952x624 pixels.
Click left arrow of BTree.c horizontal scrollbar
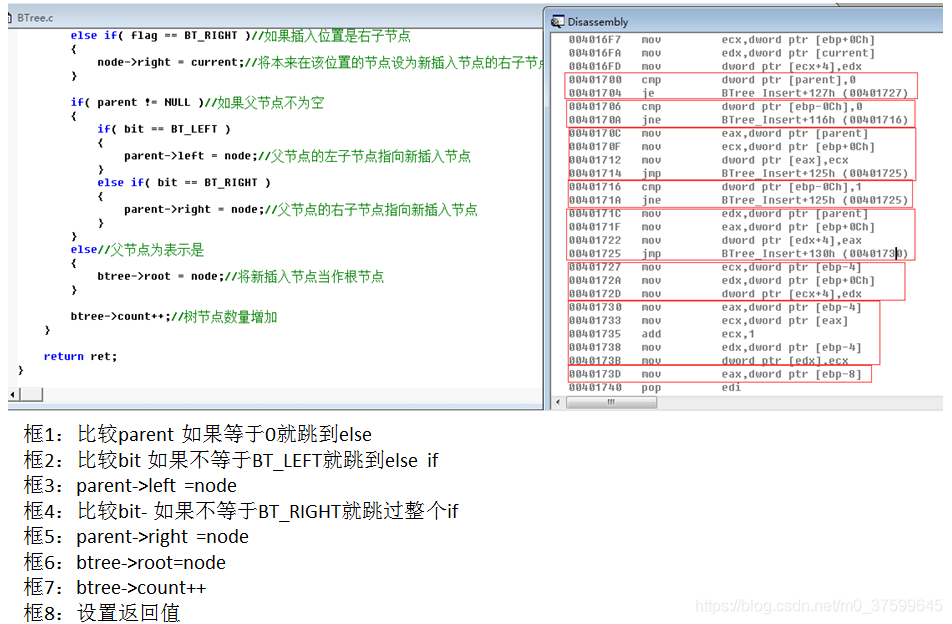coord(14,395)
